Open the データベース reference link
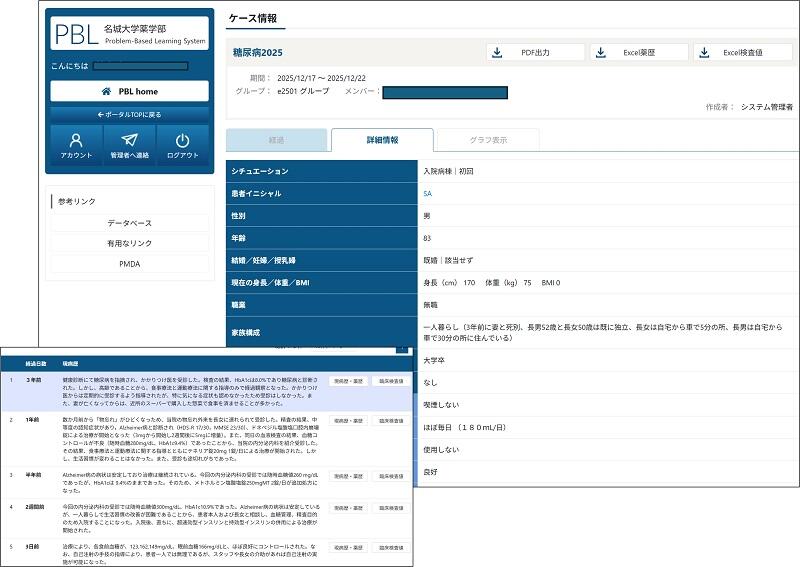The image size is (800, 567). (130, 223)
